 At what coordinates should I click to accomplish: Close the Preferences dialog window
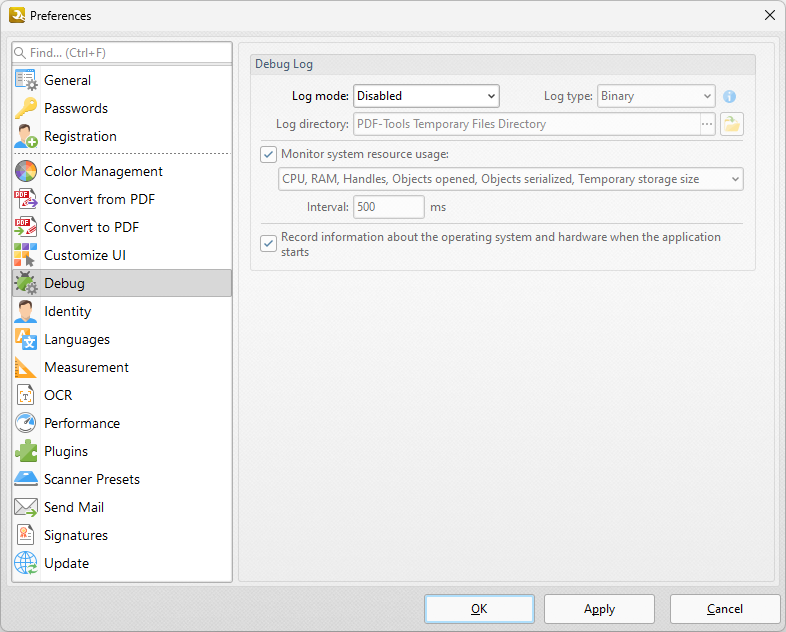(770, 15)
